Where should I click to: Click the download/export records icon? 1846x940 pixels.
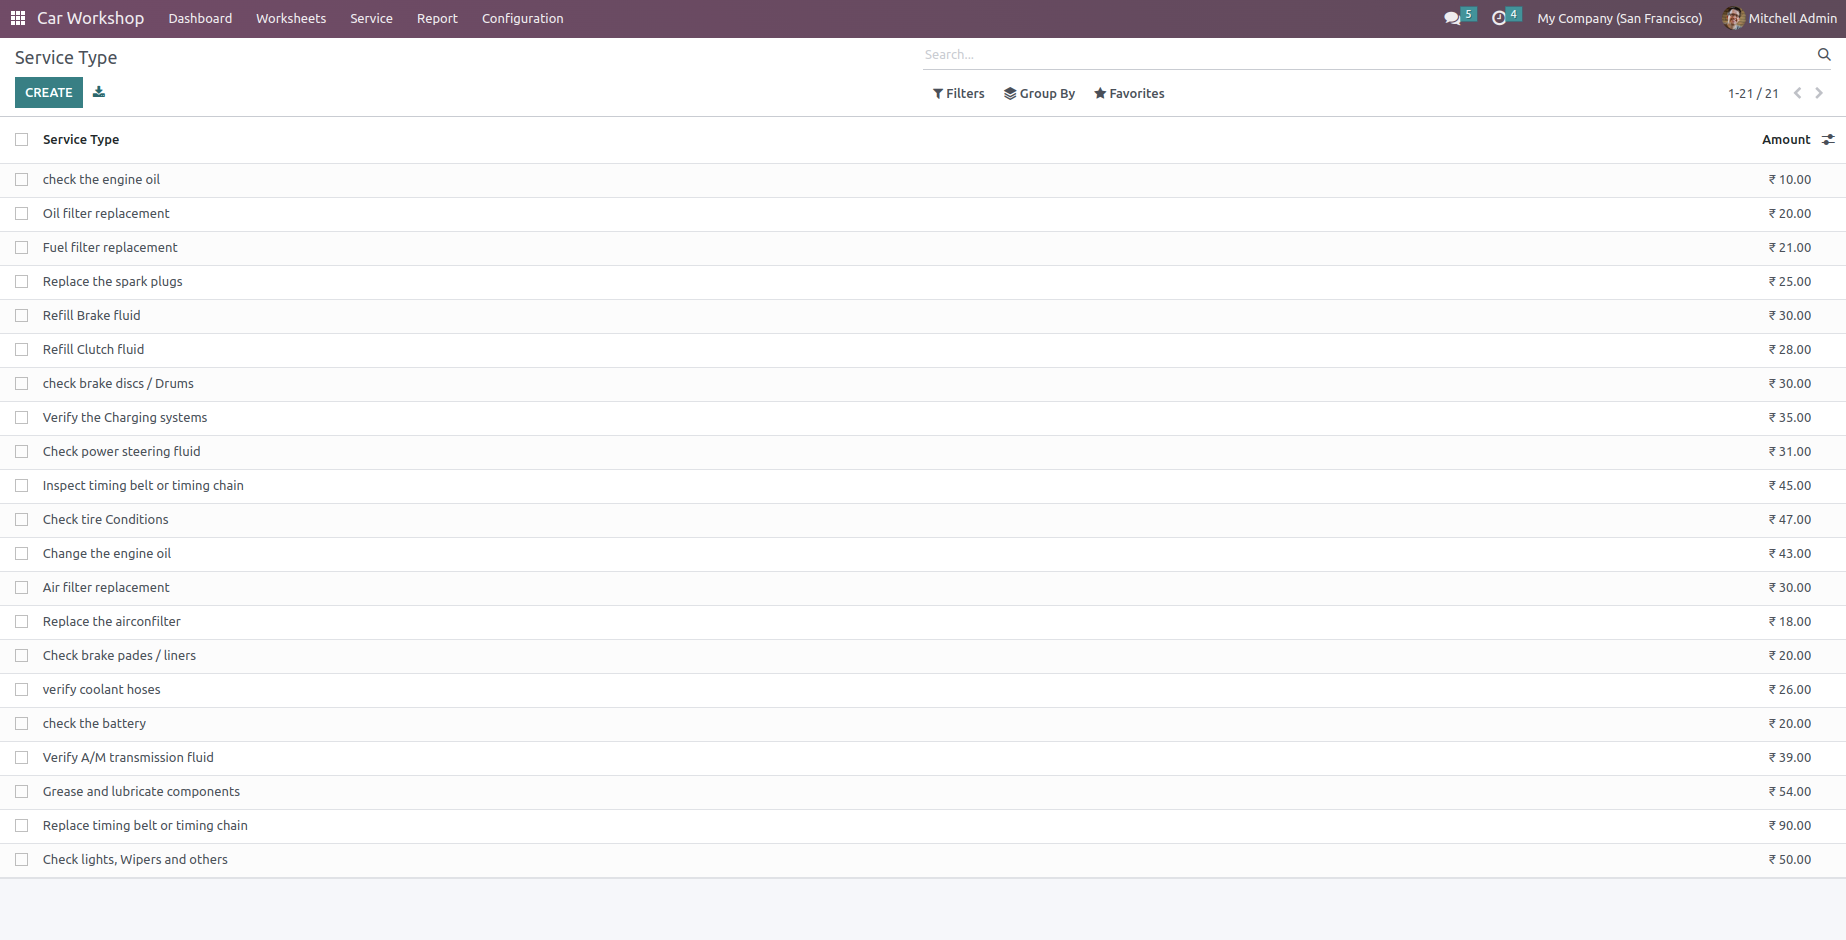(99, 92)
